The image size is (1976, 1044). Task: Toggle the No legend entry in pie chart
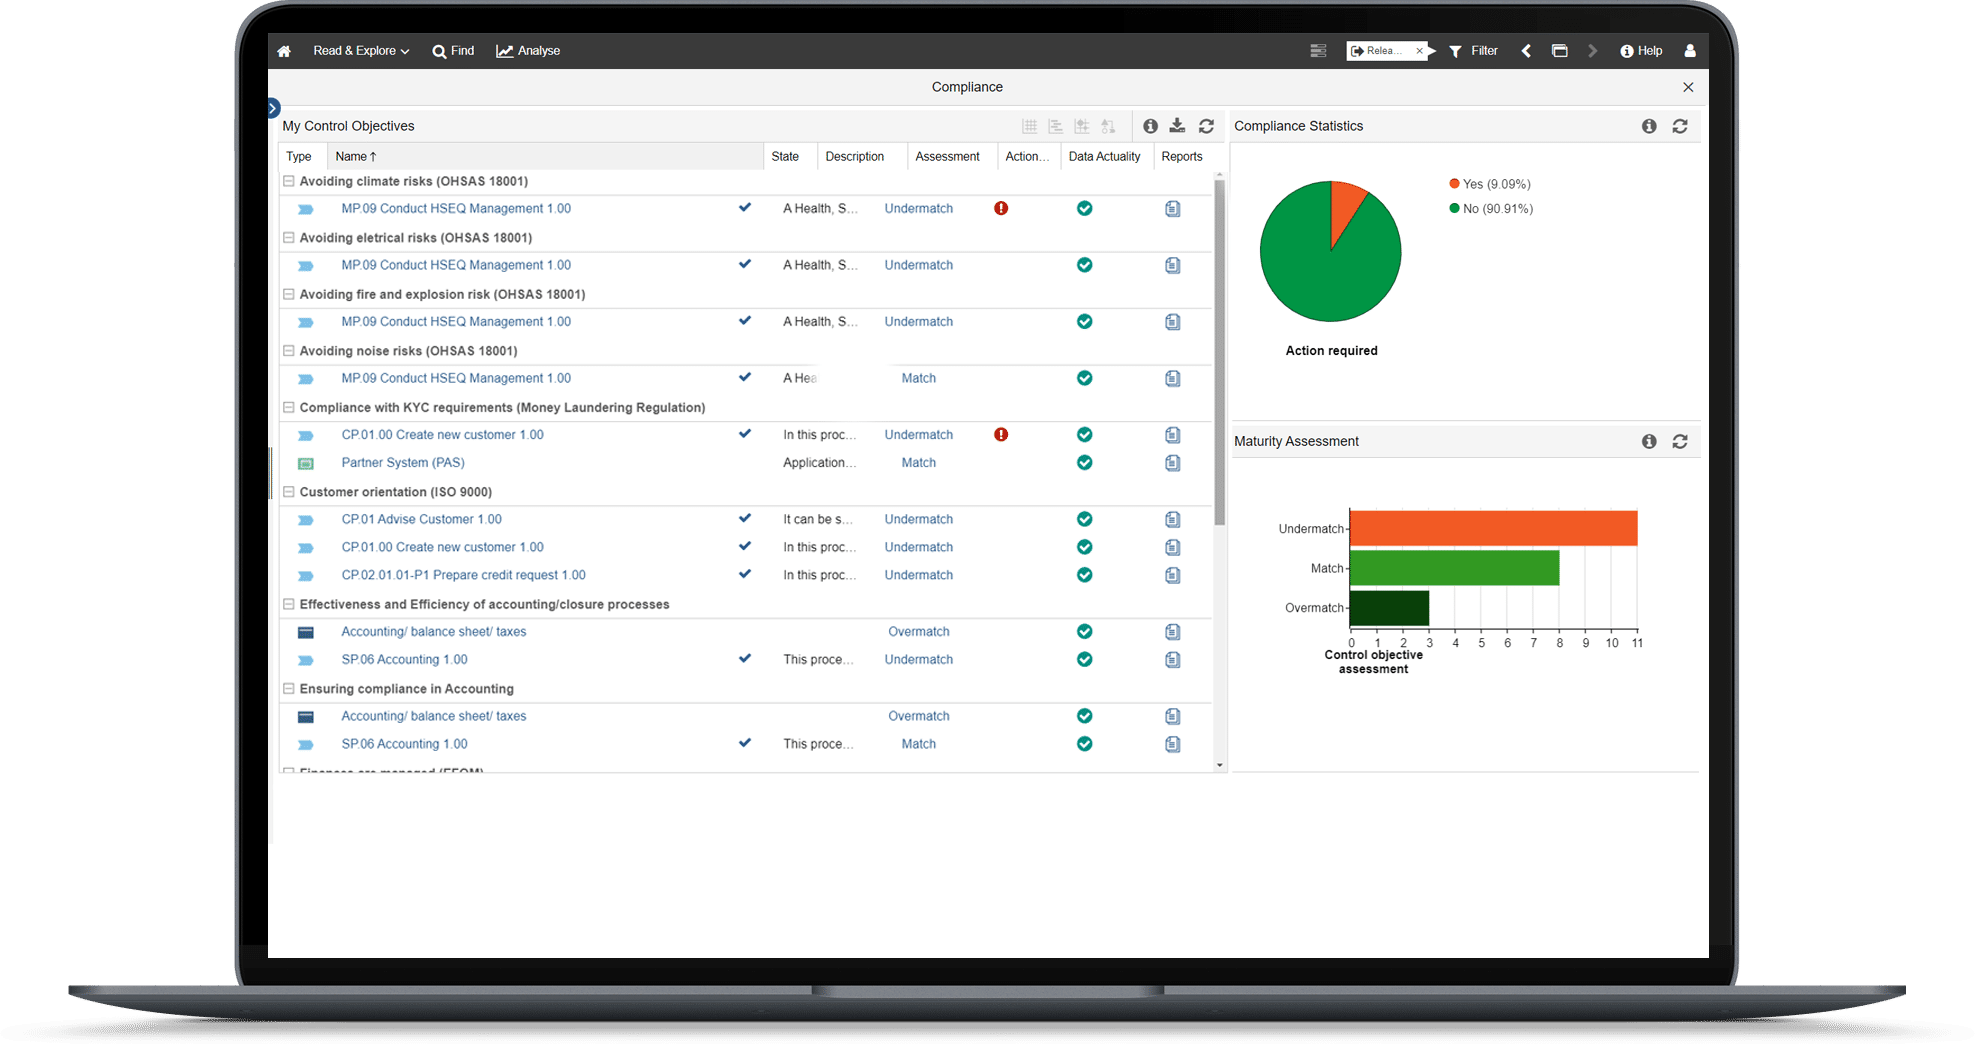(1490, 209)
